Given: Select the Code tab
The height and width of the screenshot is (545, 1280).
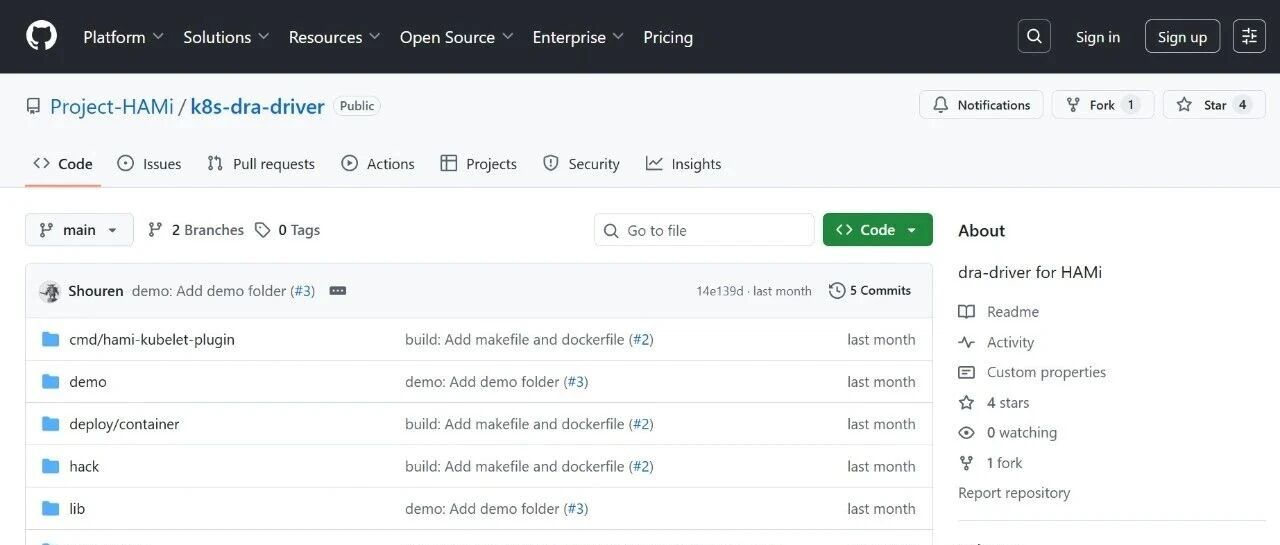Looking at the screenshot, I should coord(63,164).
